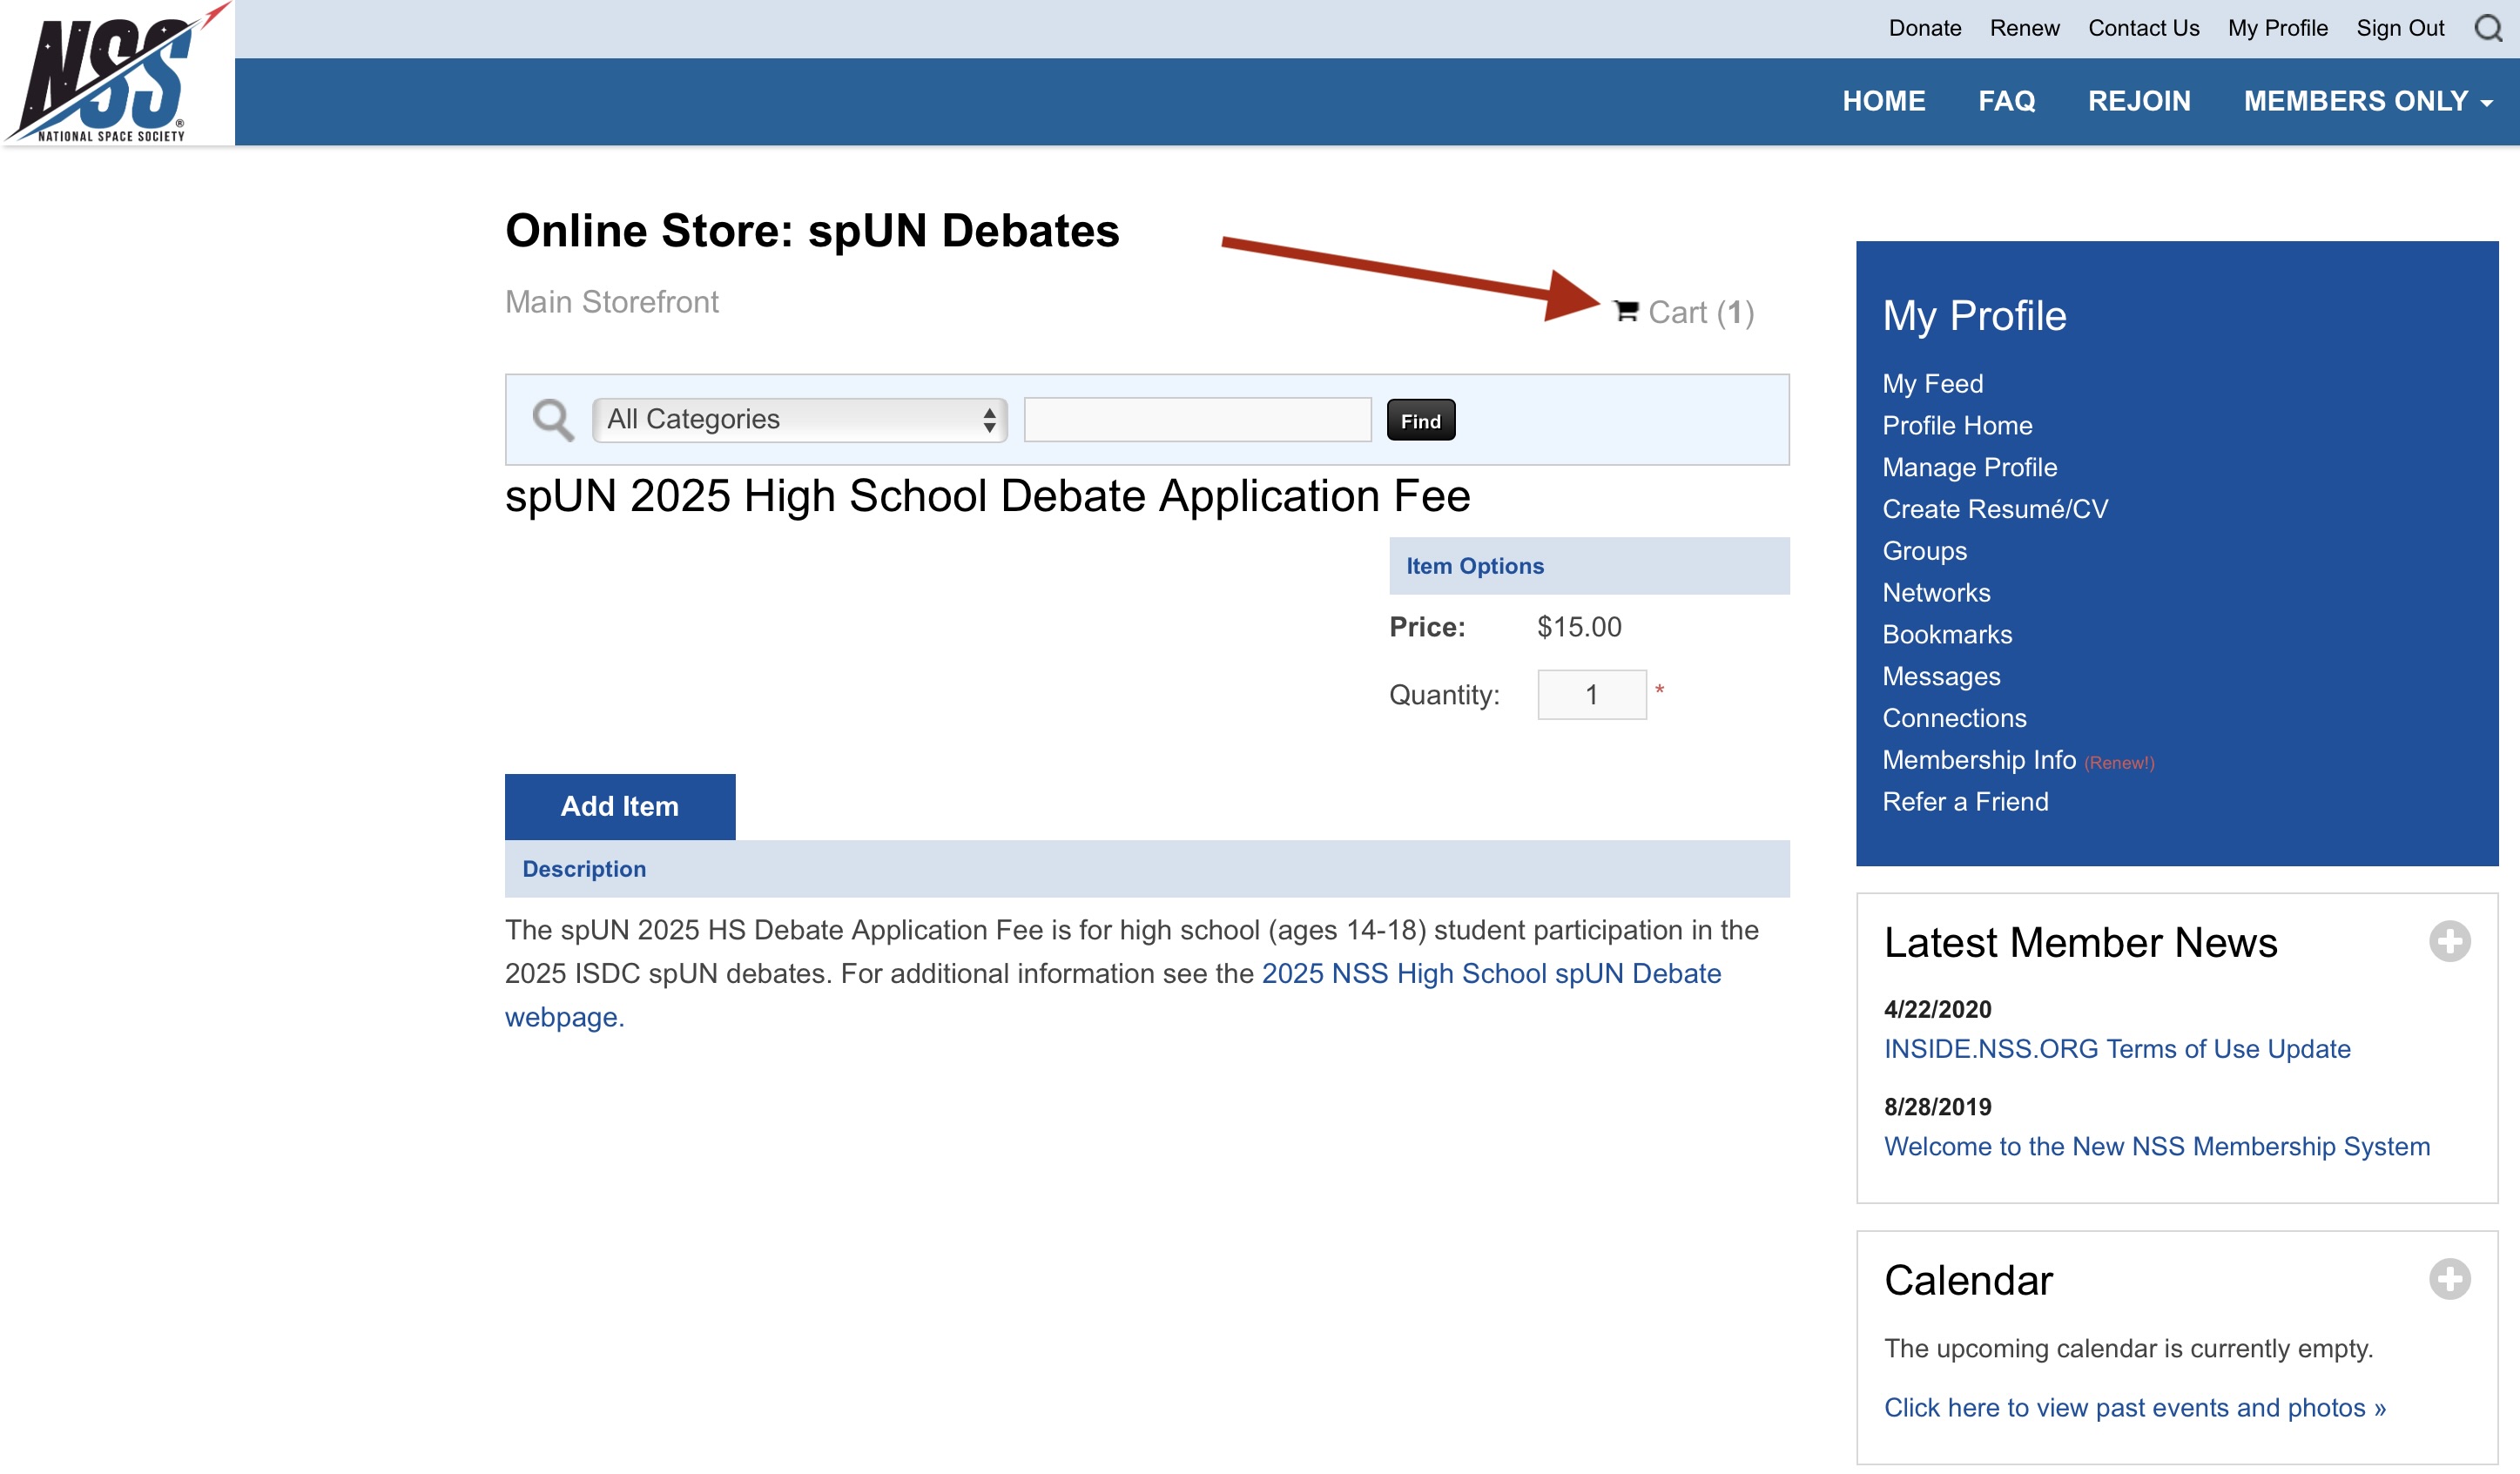Screen dimensions: 2520x1474
Task: Go to Profile Home in sidebar
Action: 1957,426
